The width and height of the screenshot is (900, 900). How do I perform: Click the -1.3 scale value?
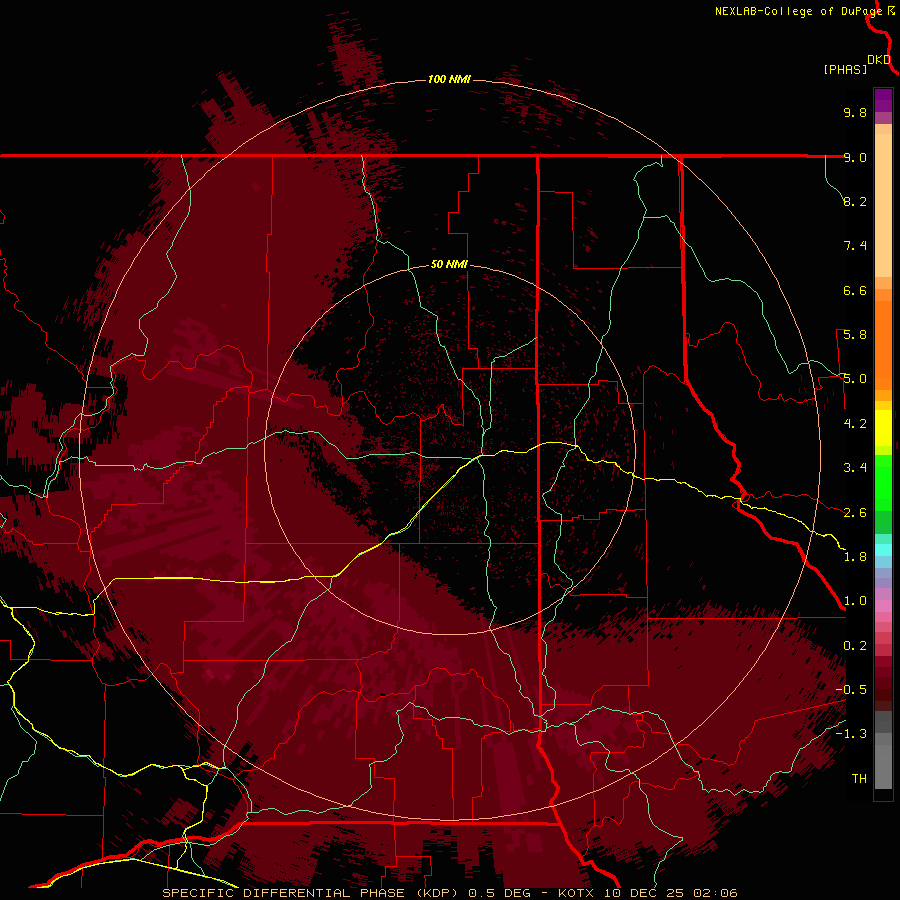[851, 734]
